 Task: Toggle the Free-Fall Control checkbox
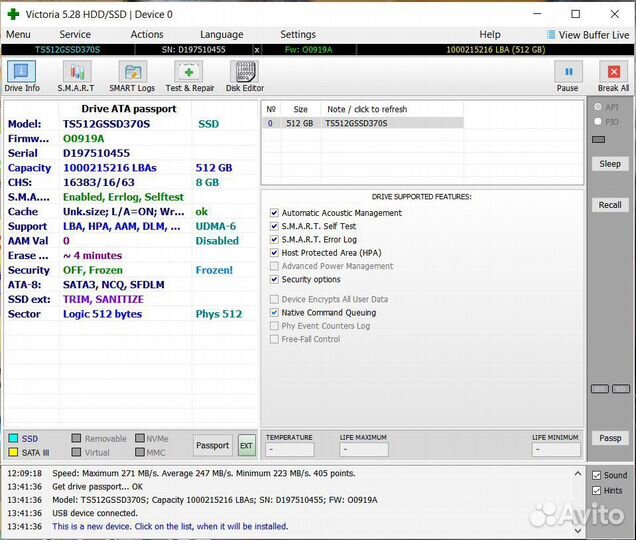pos(274,339)
